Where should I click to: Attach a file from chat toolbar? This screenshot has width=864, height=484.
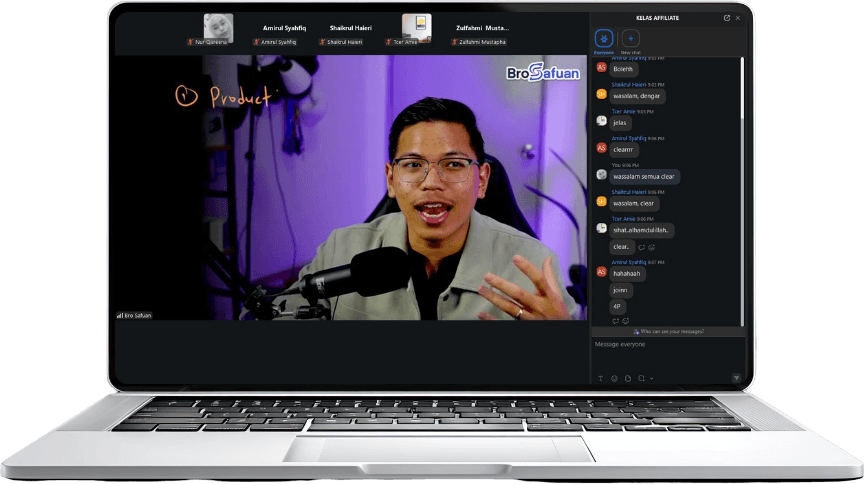tap(628, 379)
